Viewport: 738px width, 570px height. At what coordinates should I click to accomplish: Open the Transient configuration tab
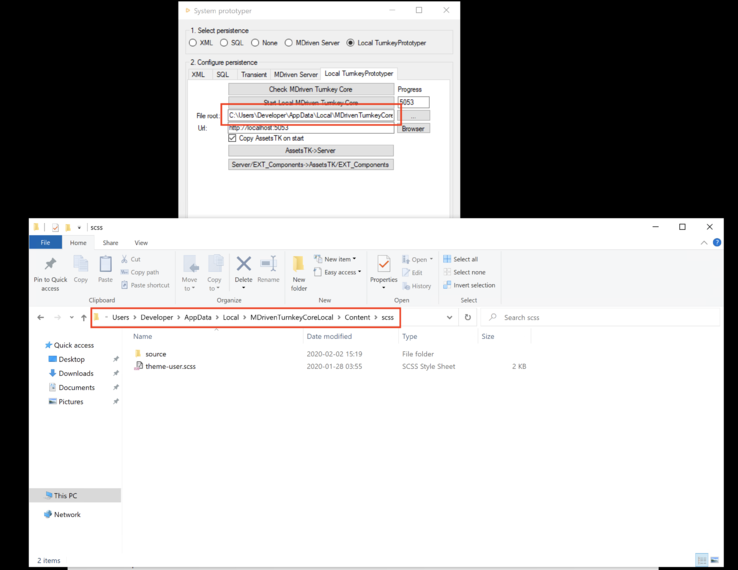(253, 74)
